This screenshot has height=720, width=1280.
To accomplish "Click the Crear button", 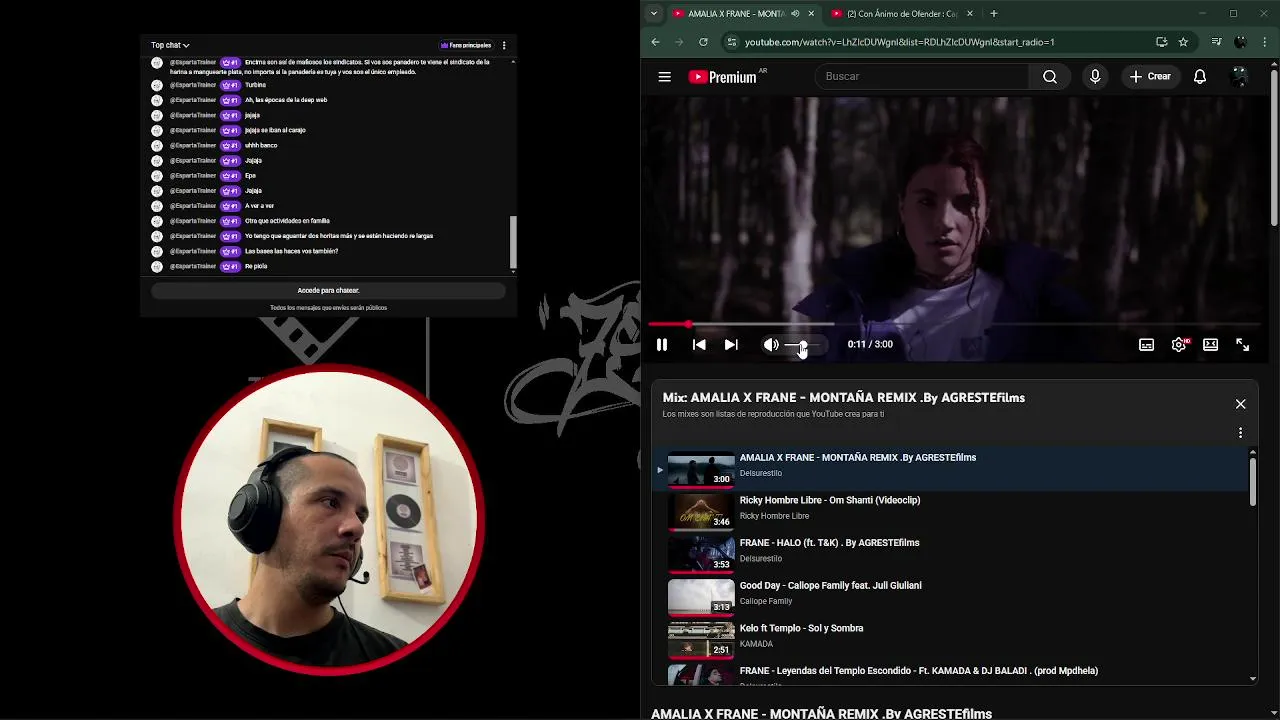I will 1150,76.
